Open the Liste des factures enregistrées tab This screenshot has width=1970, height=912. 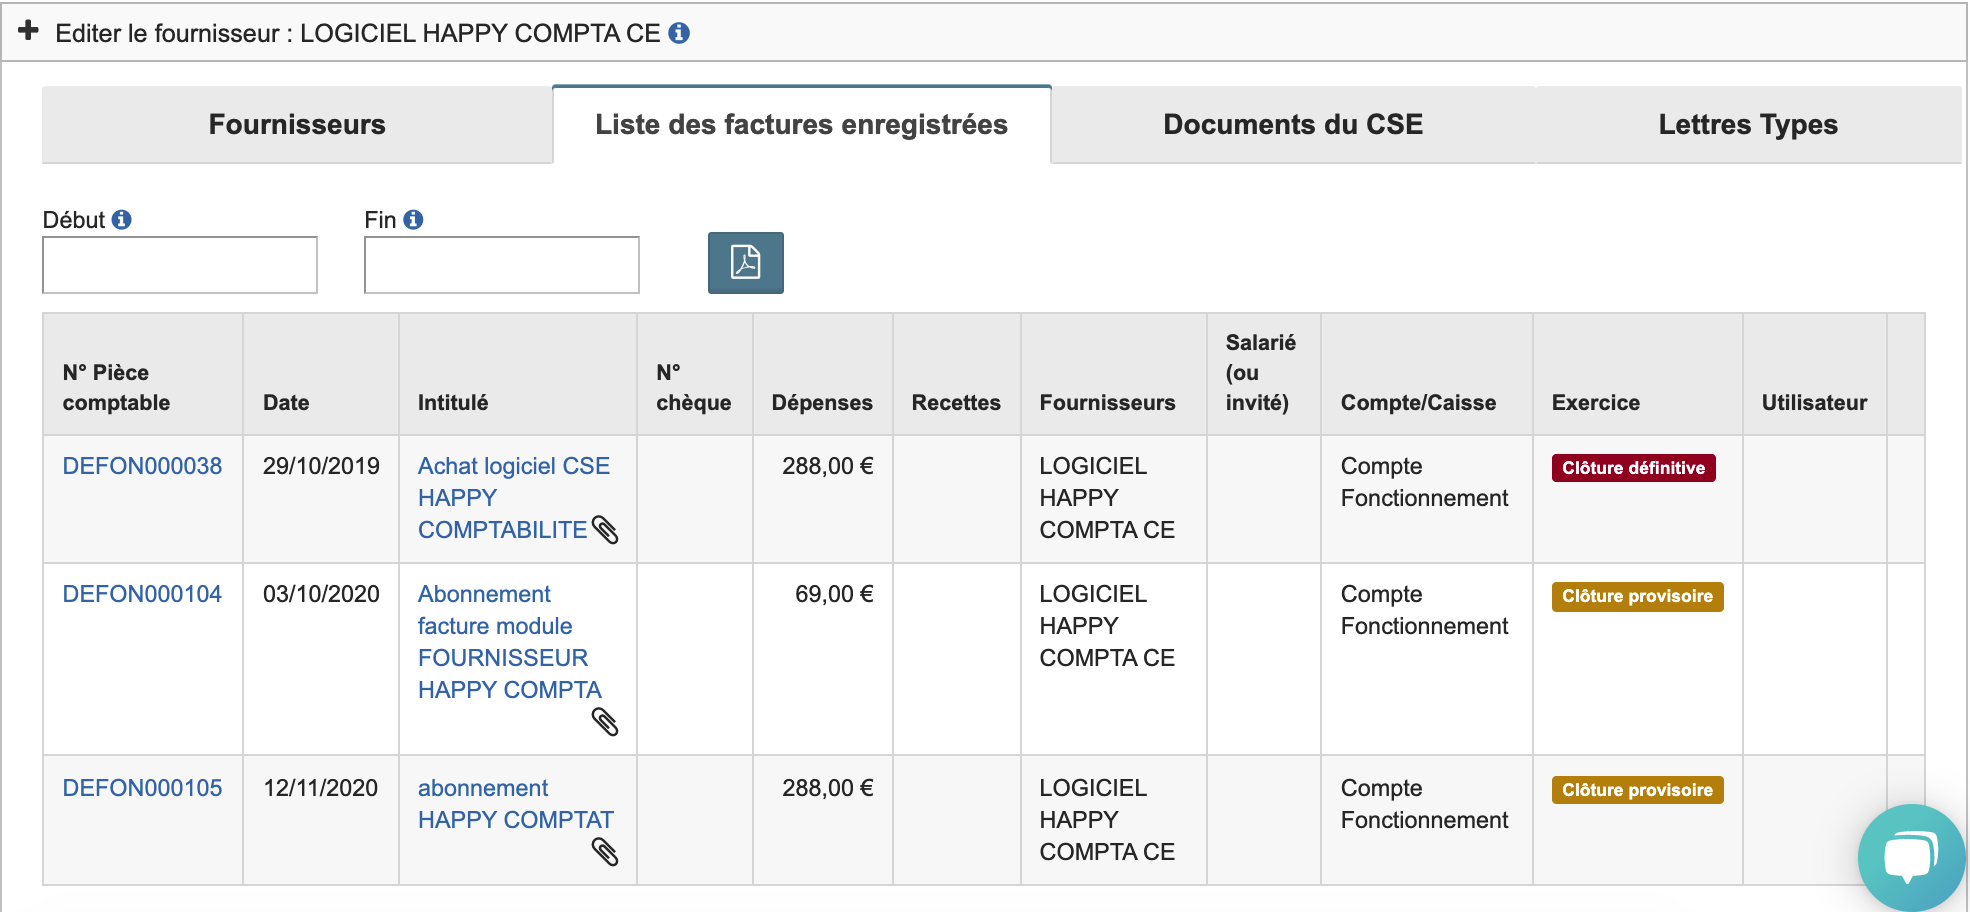tap(801, 125)
